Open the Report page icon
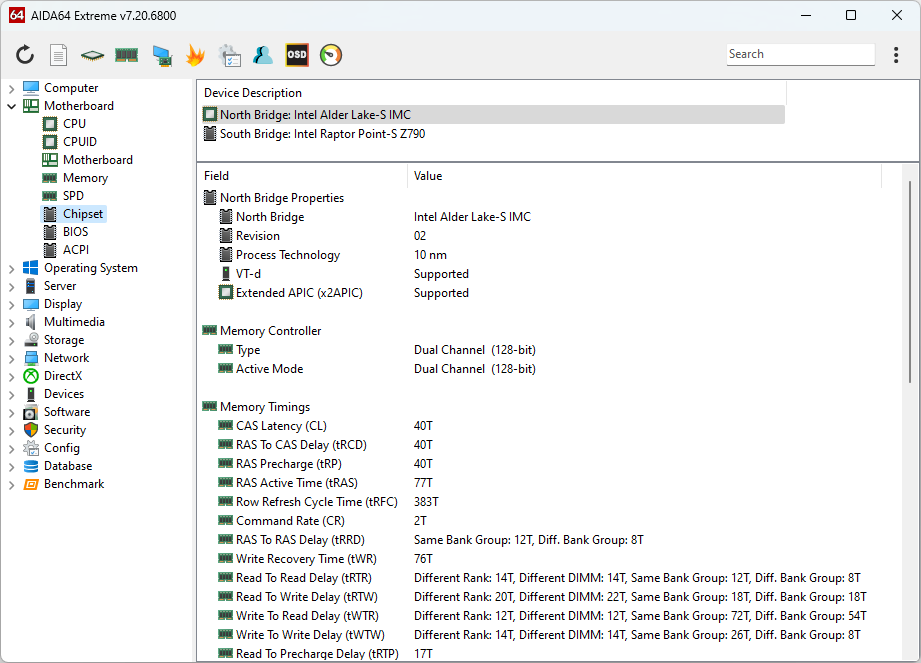Viewport: 921px width, 663px height. [x=59, y=55]
